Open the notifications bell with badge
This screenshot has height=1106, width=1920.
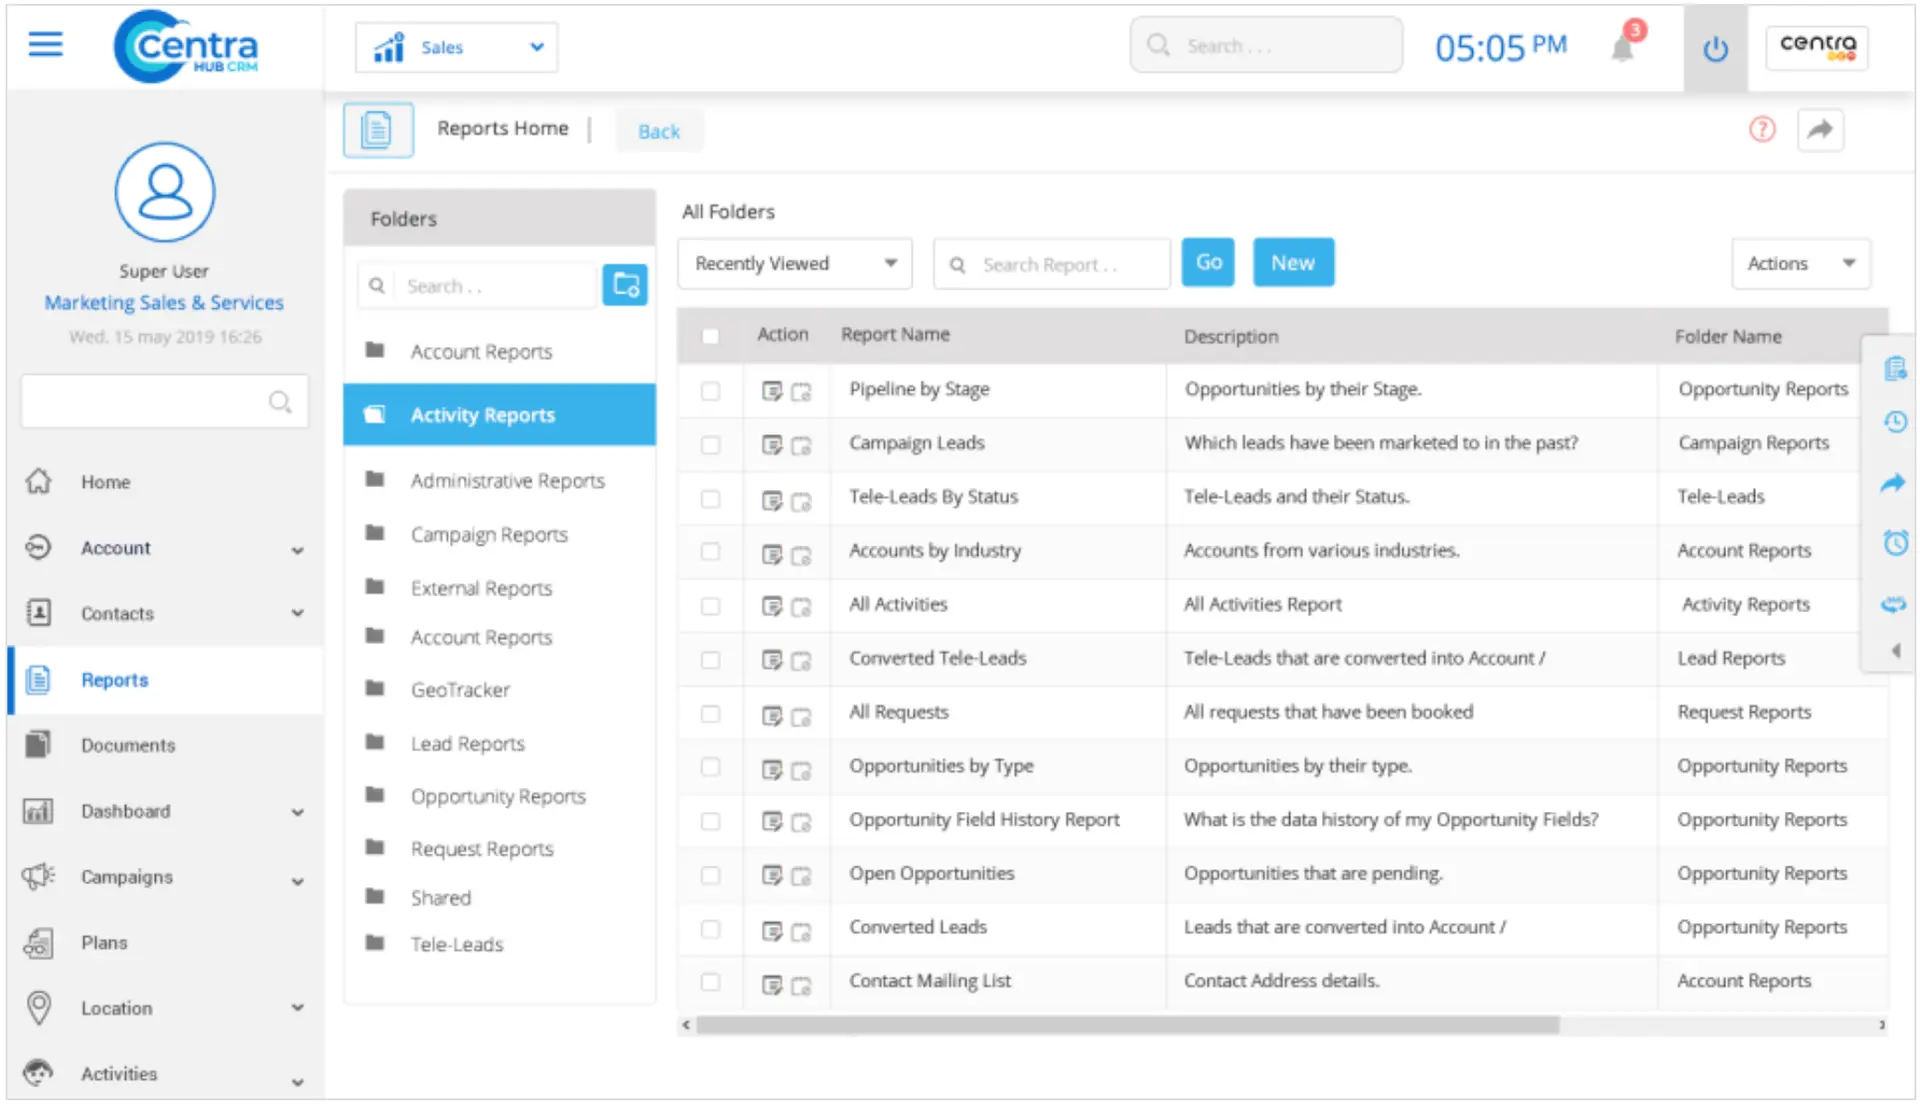[x=1622, y=46]
